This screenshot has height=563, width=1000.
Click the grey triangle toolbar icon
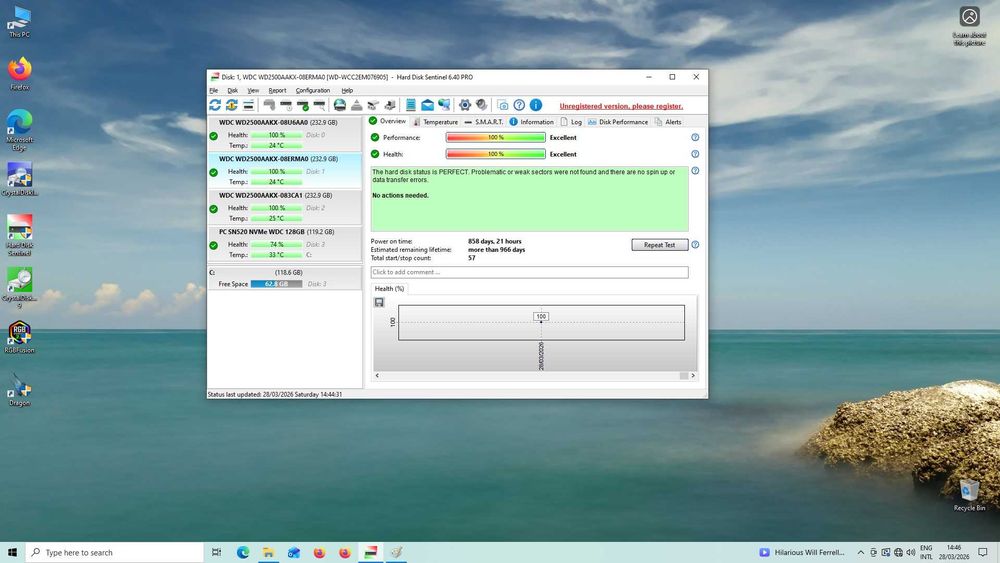(x=357, y=105)
